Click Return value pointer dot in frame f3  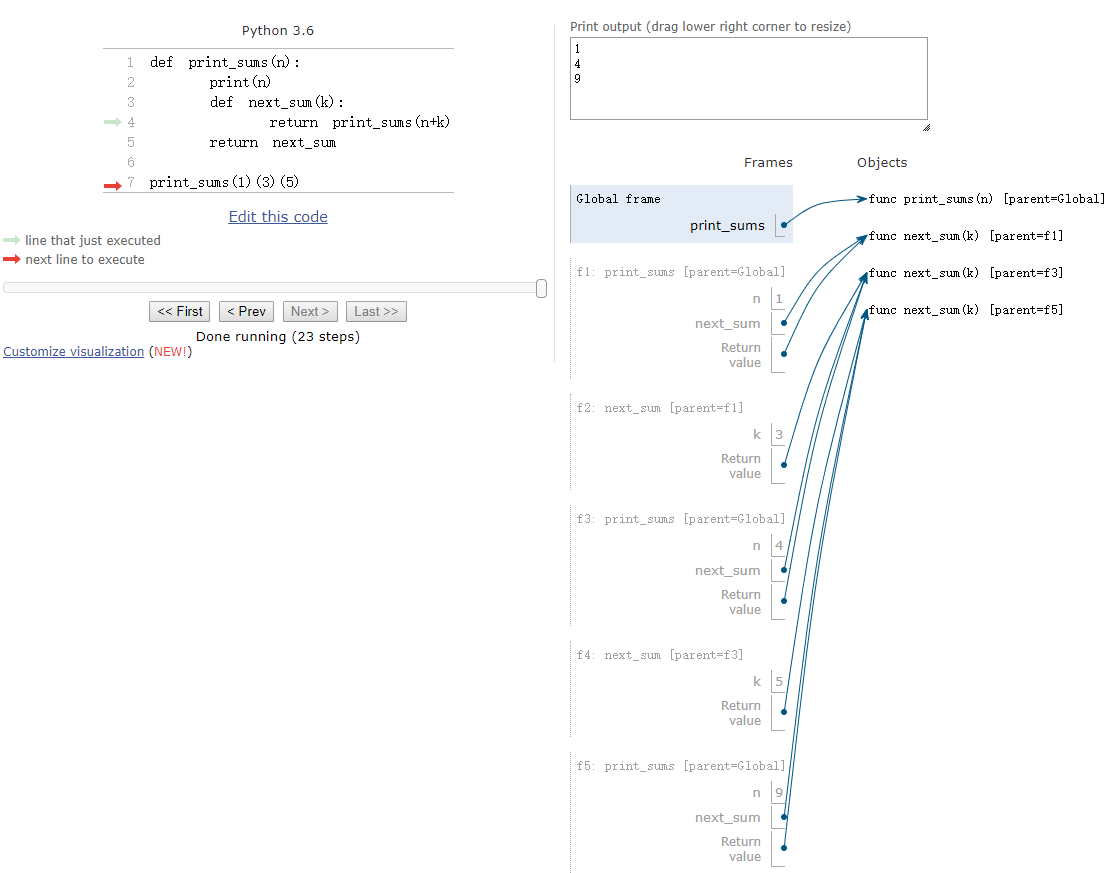[x=784, y=601]
